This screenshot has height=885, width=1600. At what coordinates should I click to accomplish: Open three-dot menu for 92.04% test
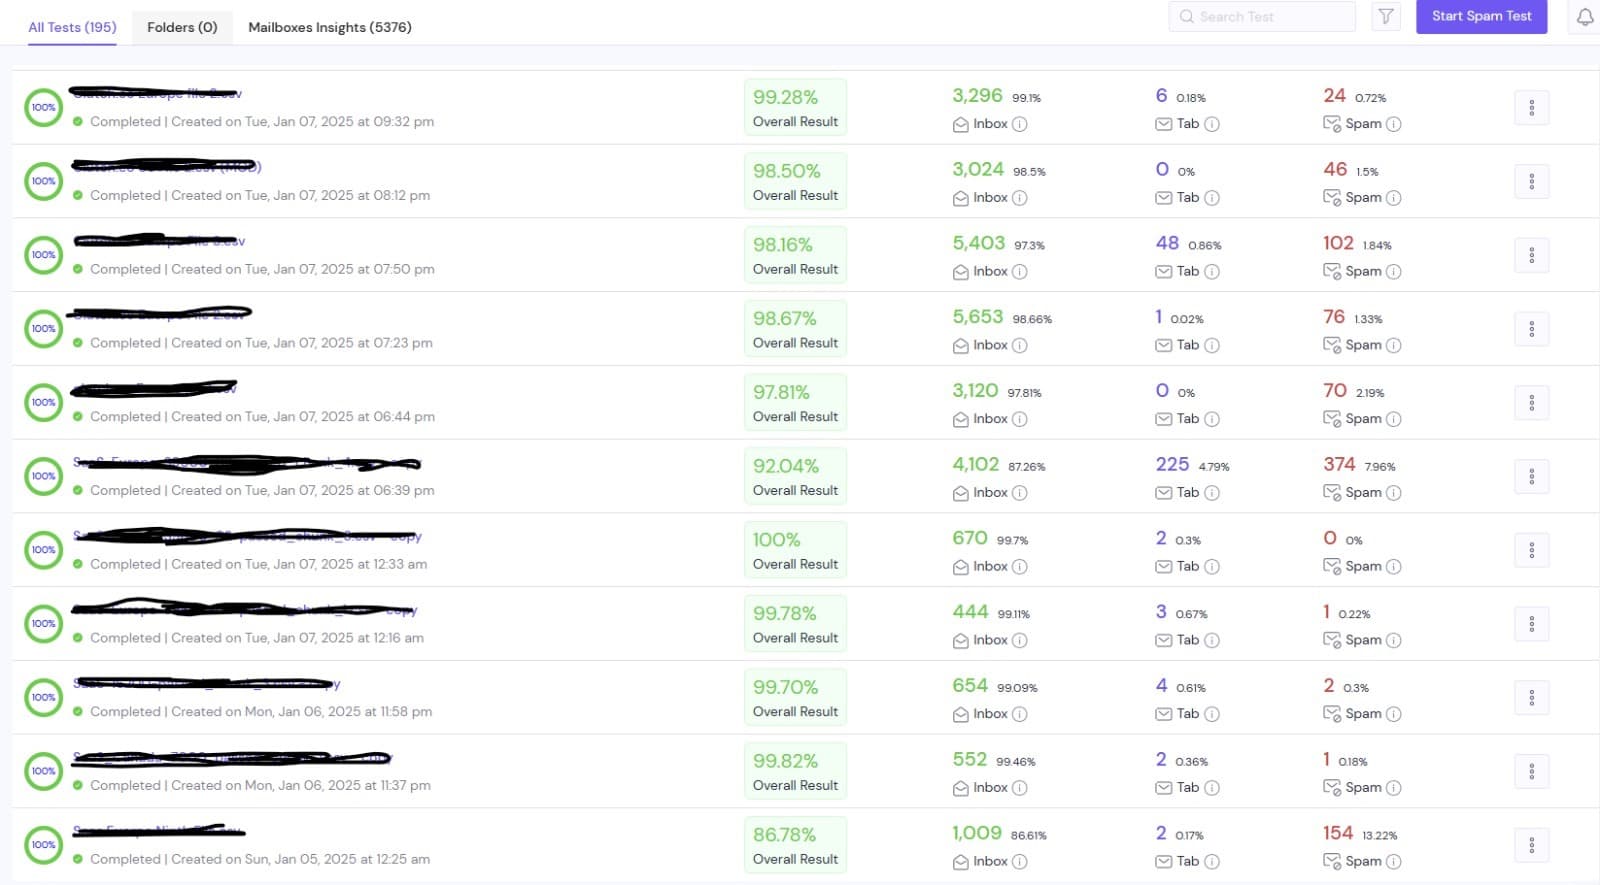(1531, 477)
